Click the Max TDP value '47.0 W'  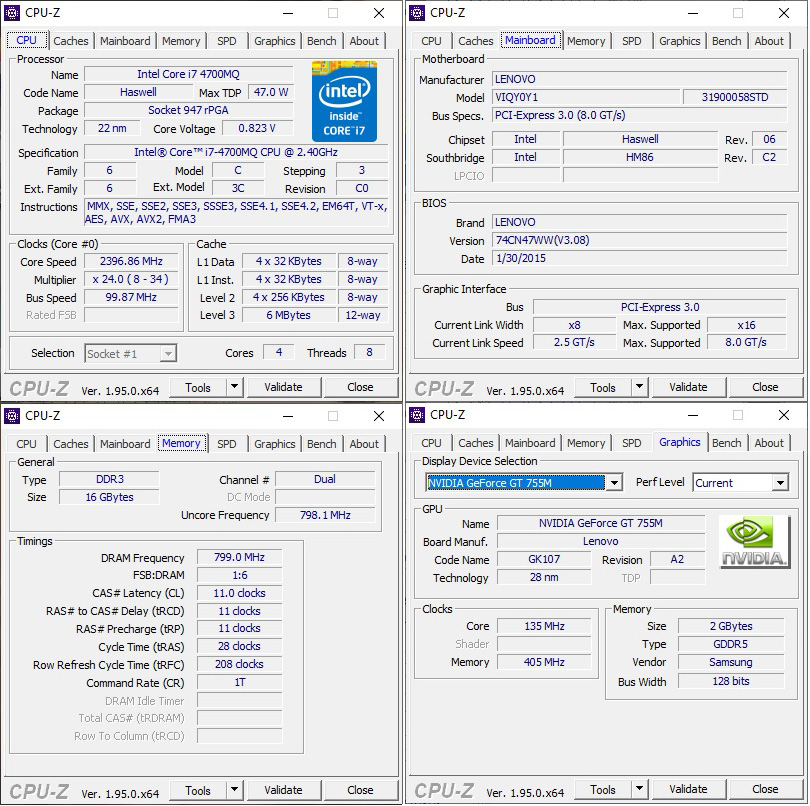click(271, 92)
